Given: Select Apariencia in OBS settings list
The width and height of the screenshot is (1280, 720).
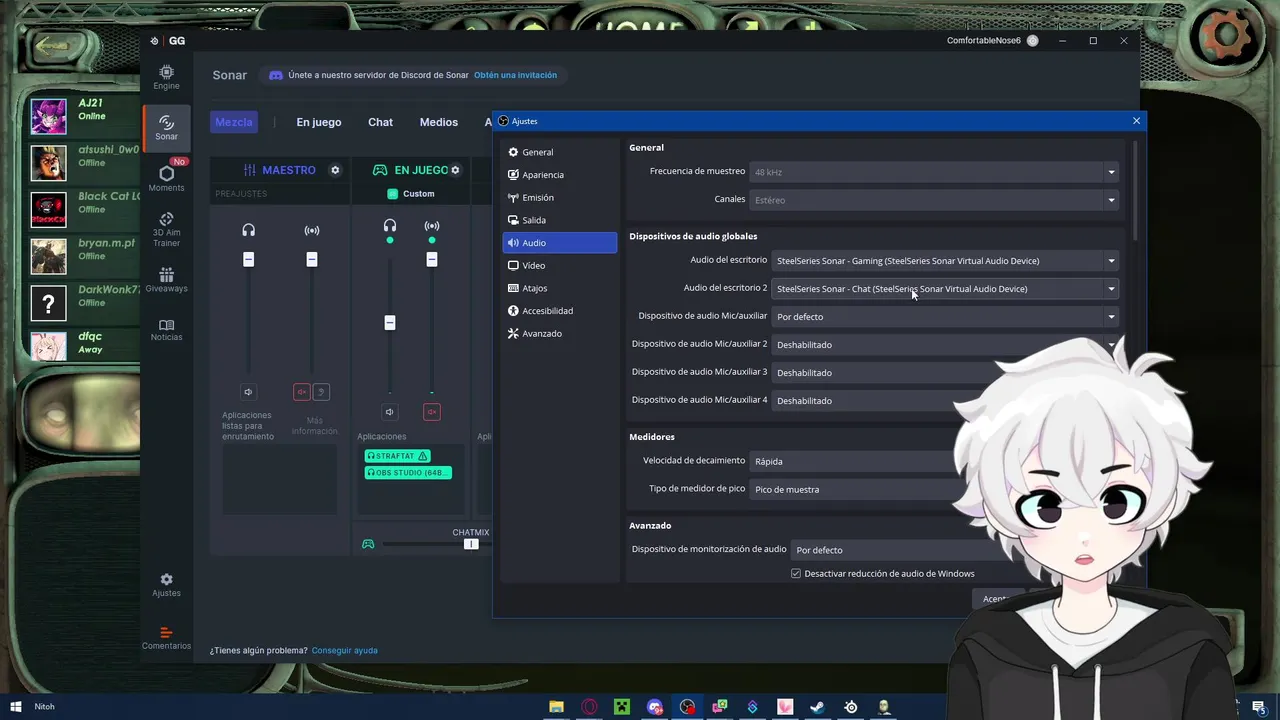Looking at the screenshot, I should (x=559, y=175).
